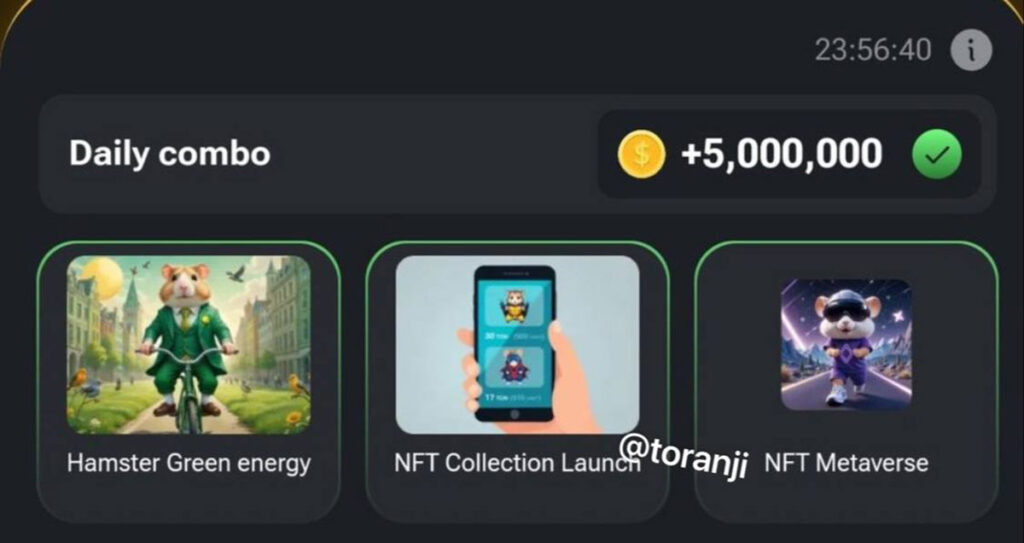Click the info icon beside the timer

pyautogui.click(x=970, y=50)
